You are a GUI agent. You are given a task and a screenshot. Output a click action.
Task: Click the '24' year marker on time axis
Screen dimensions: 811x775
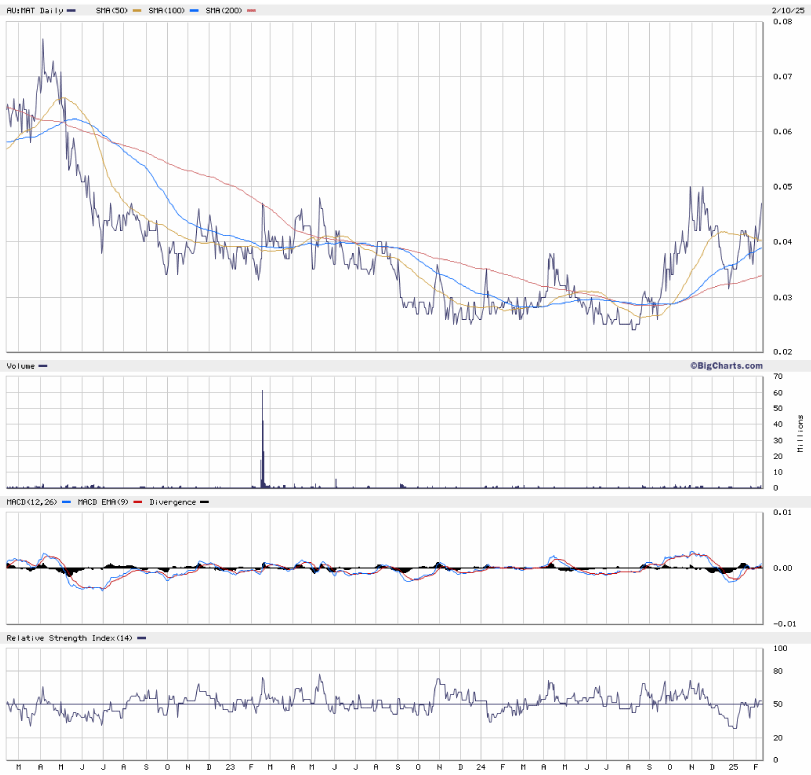point(483,766)
